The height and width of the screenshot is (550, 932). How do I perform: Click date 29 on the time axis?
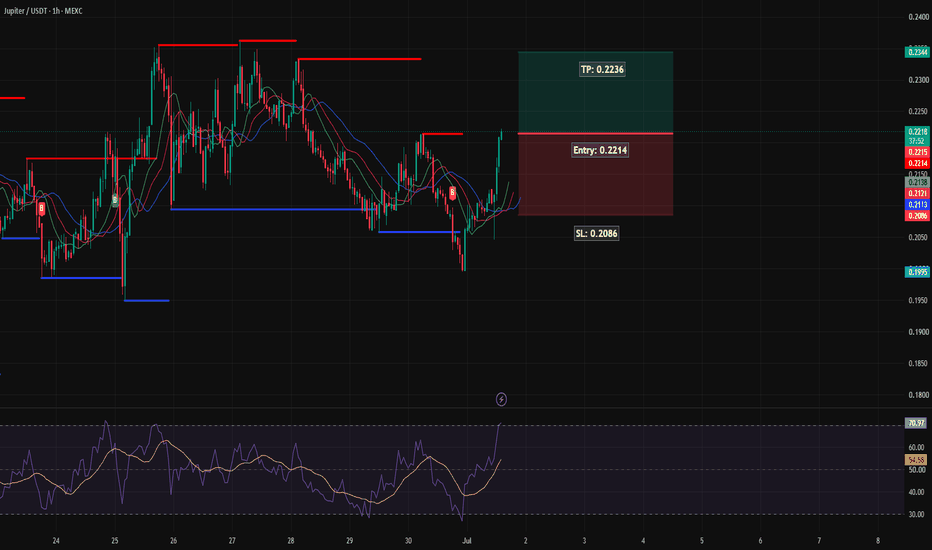click(350, 540)
